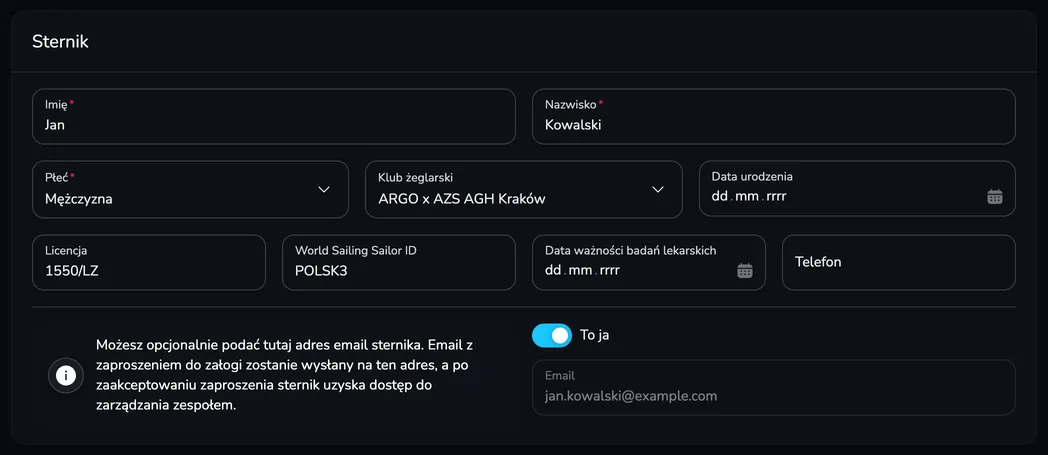Image resolution: width=1048 pixels, height=455 pixels.
Task: Click the Email field with jan.kowalski@example.com
Action: 773,388
